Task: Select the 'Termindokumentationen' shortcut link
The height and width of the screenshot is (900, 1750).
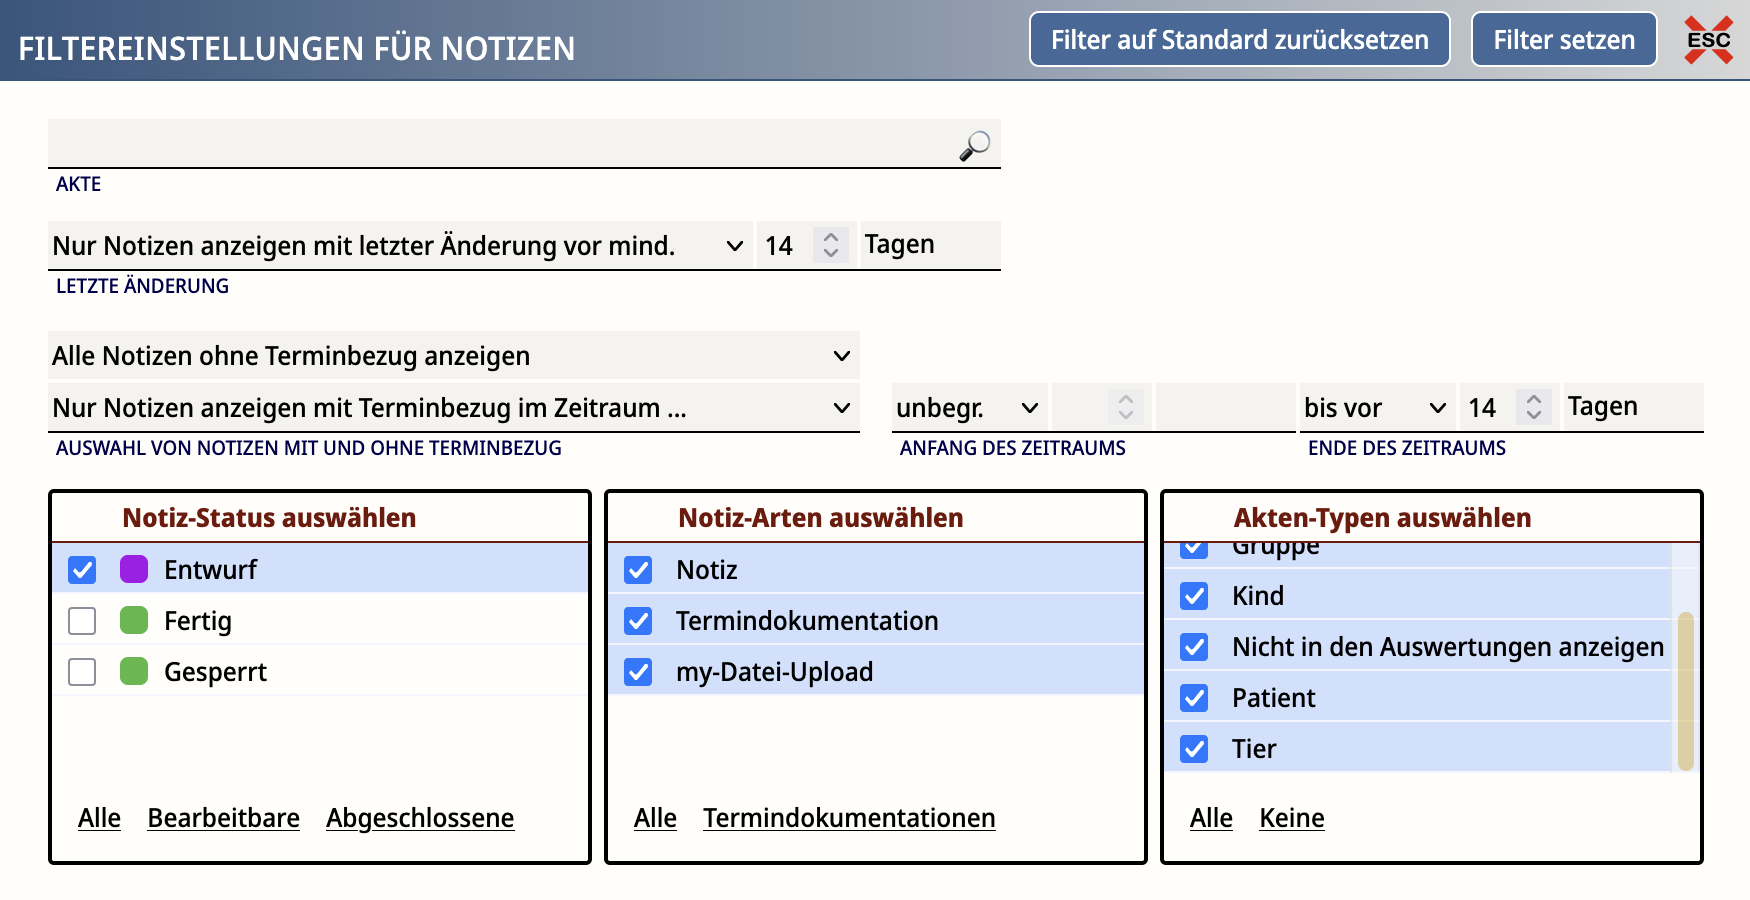Action: [x=848, y=818]
